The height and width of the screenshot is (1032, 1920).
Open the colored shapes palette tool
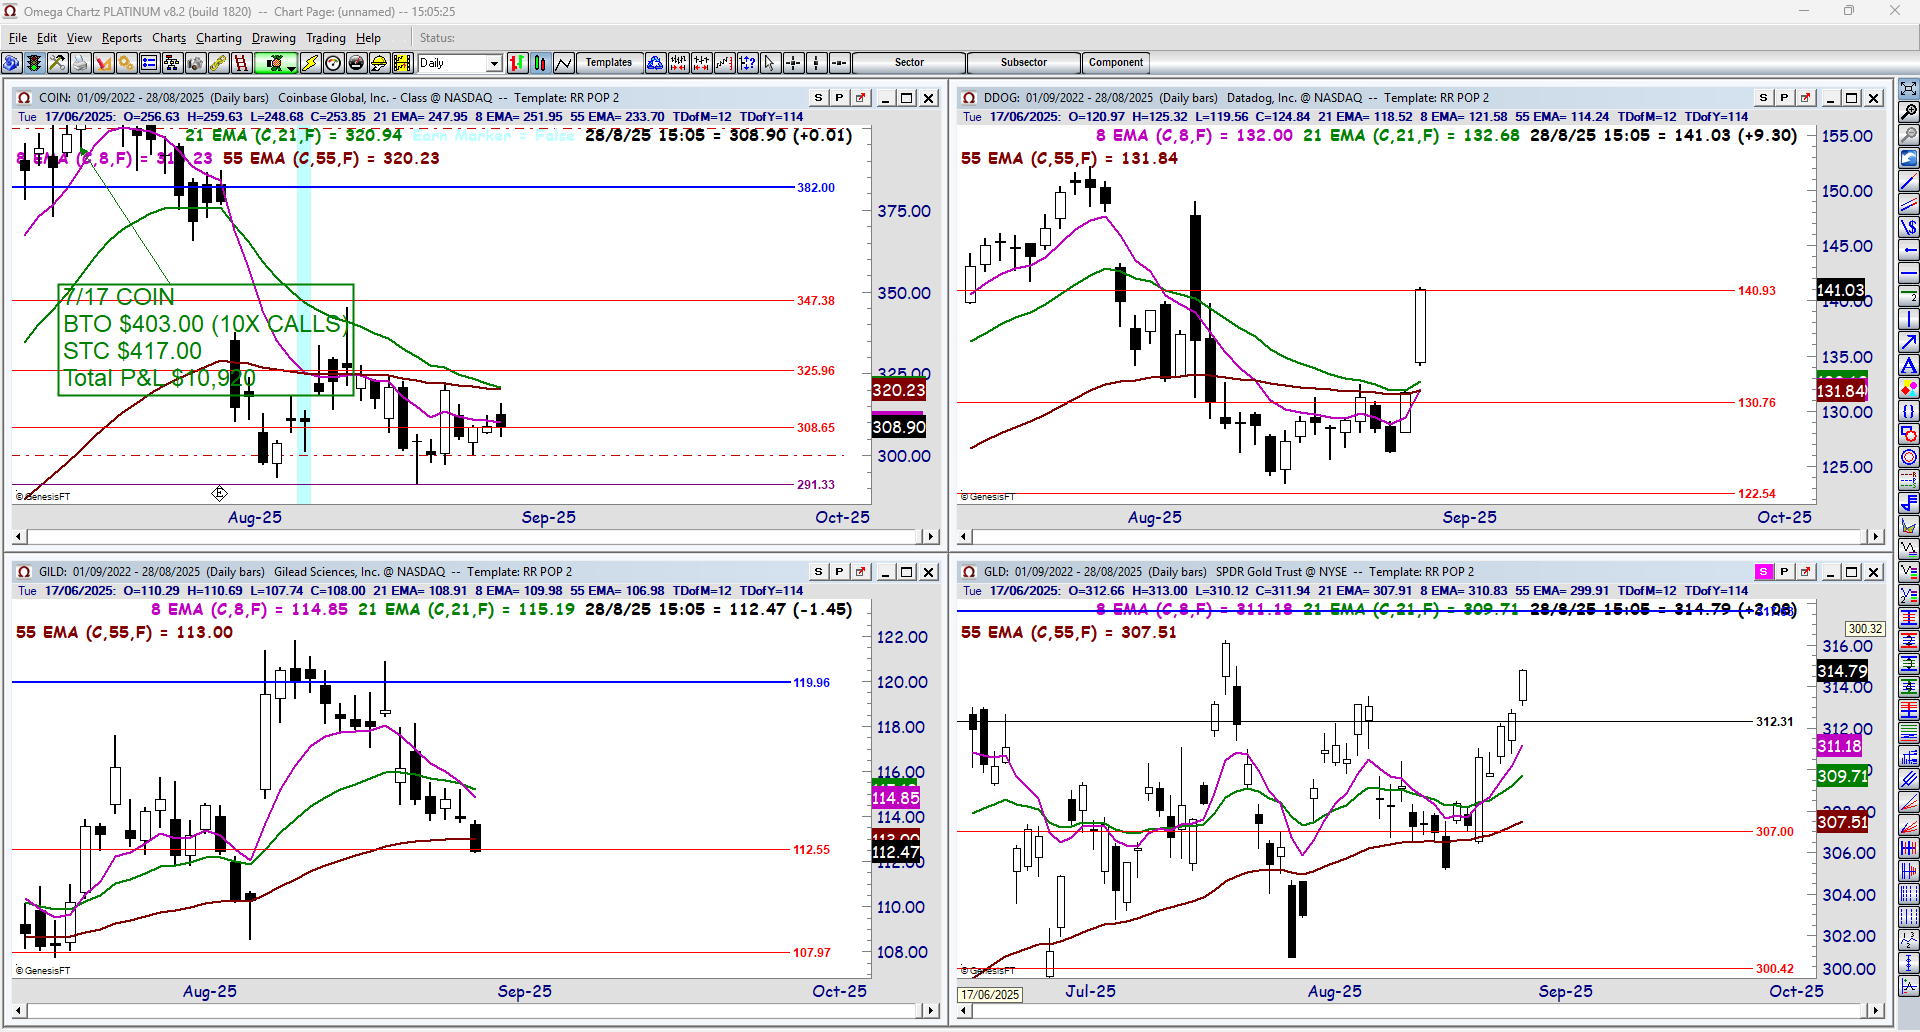1908,389
